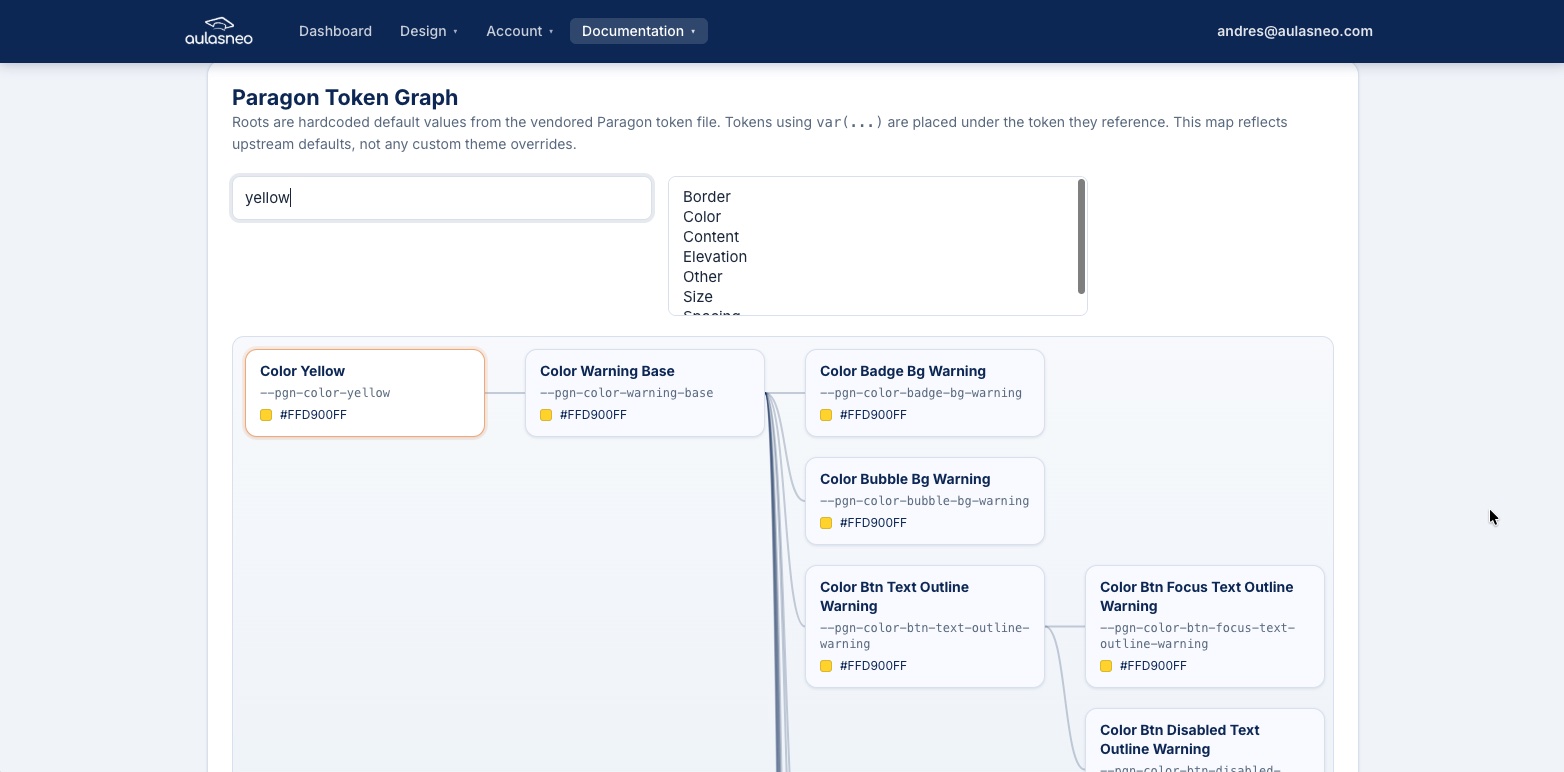Open the Color Btn Focus Text Outline Warning node
The height and width of the screenshot is (772, 1564).
tap(1204, 625)
